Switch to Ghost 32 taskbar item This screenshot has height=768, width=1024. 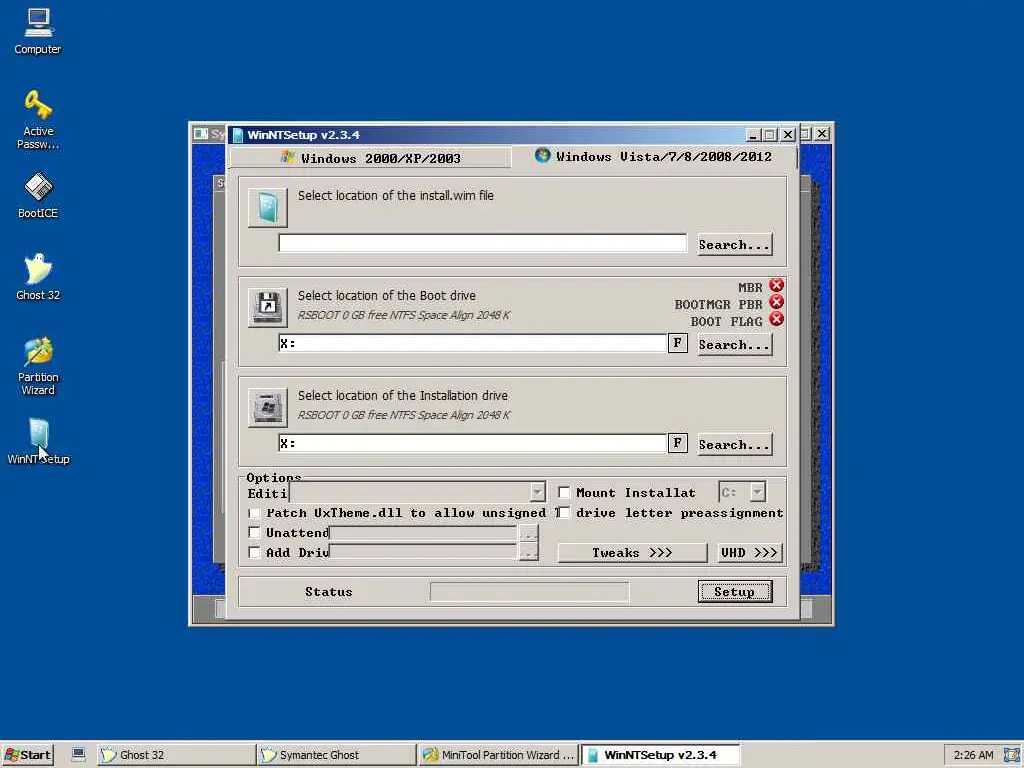pos(176,755)
